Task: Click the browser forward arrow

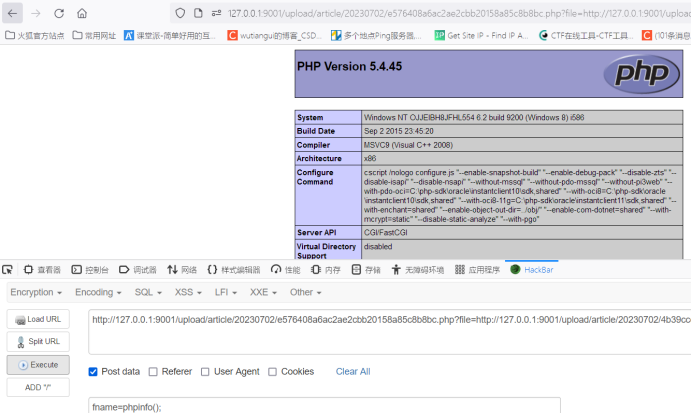Action: 36,13
